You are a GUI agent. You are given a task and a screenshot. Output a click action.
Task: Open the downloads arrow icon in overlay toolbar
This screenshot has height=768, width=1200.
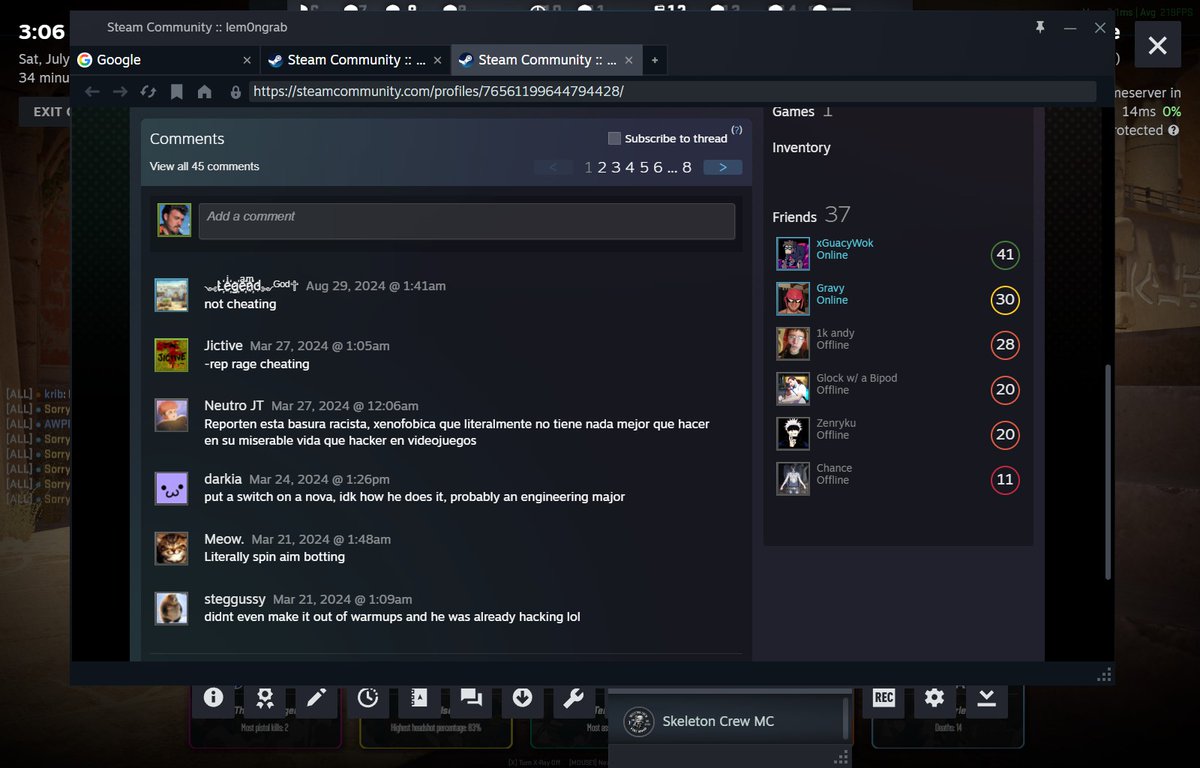coord(522,698)
